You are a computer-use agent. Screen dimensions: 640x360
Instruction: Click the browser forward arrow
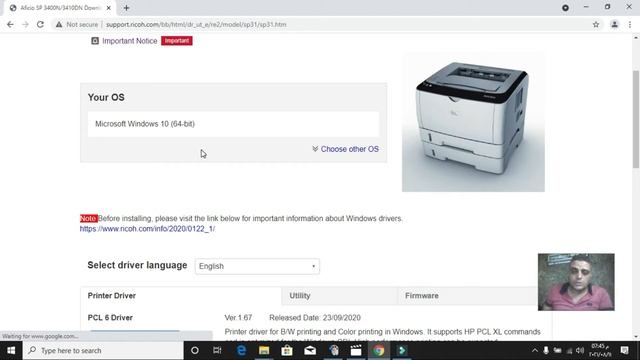(25, 24)
